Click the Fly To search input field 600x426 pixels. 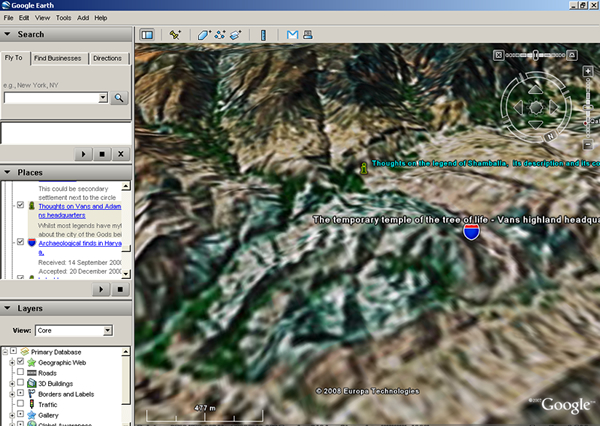pos(51,98)
